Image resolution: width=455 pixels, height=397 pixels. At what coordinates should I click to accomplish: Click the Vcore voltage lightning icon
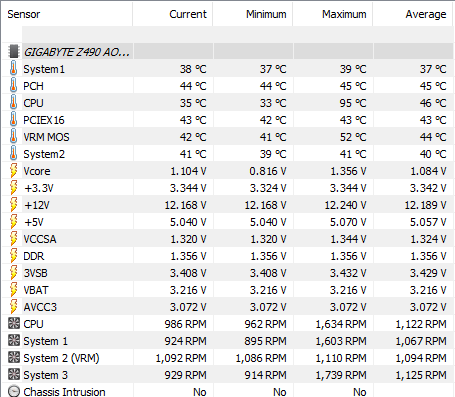(13, 170)
